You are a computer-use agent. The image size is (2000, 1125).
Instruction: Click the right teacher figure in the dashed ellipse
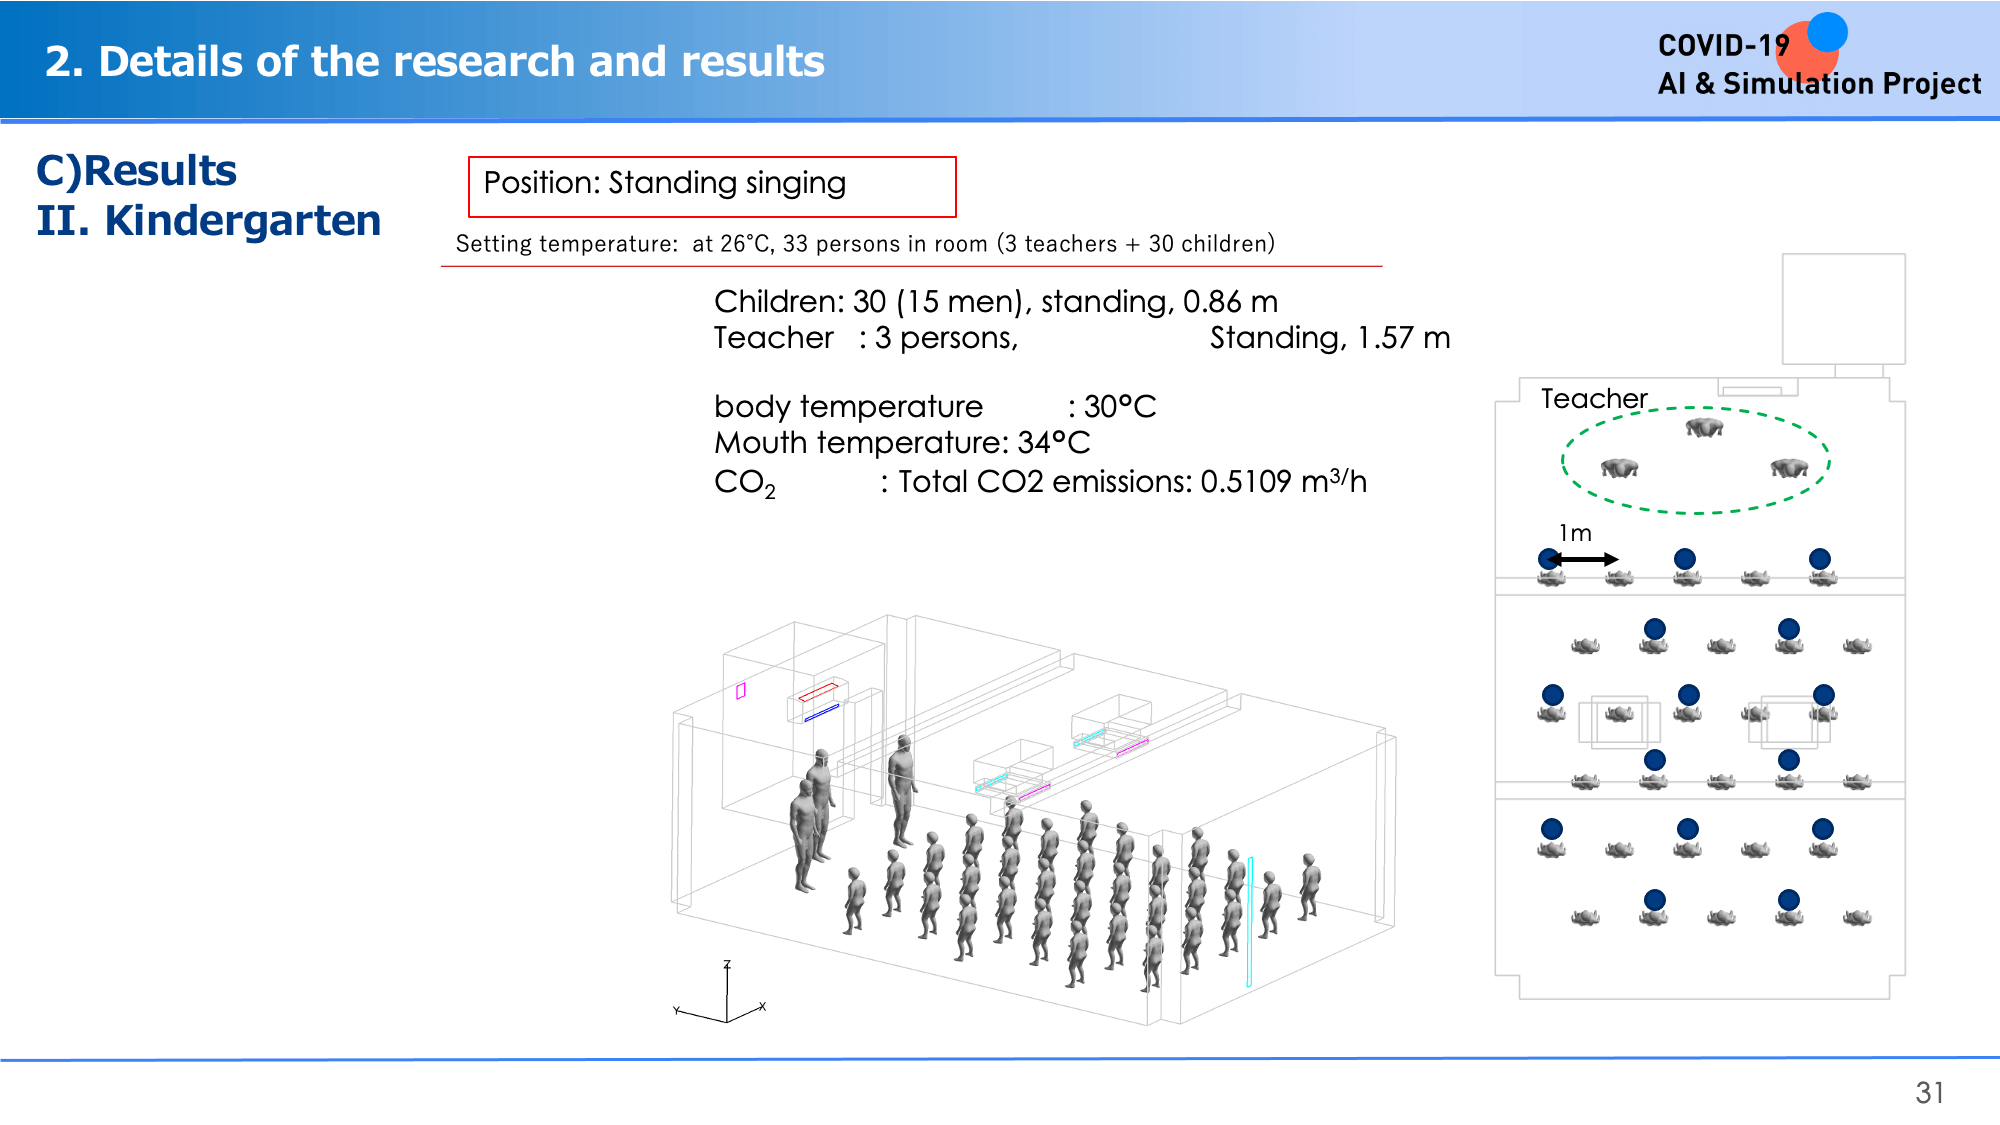(x=1790, y=468)
